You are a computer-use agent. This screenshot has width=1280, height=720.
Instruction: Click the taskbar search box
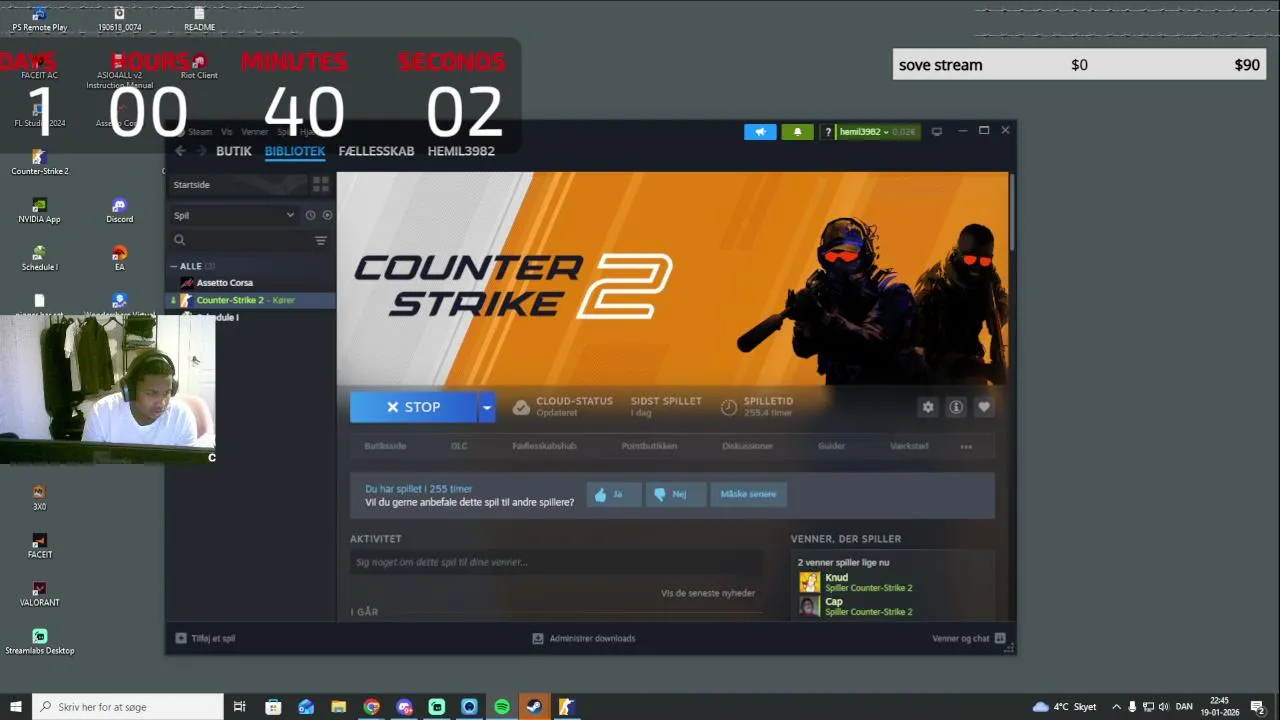(128, 707)
